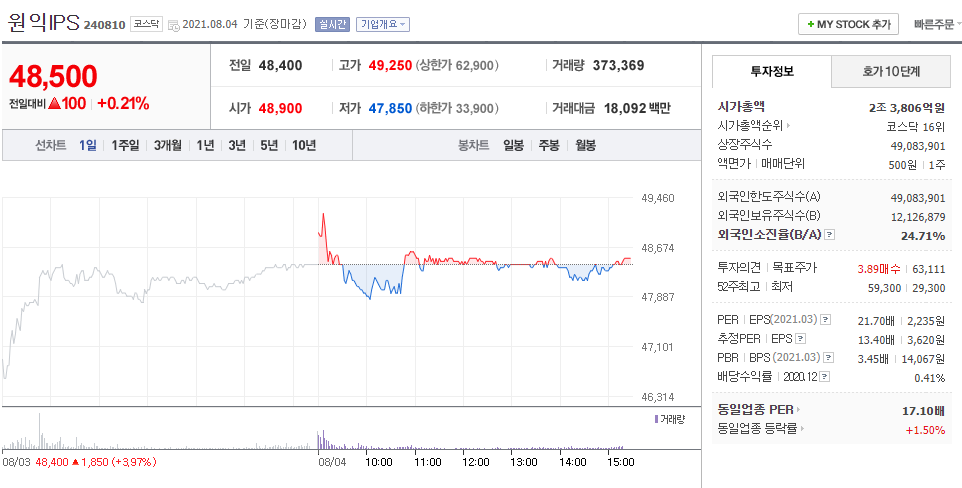This screenshot has width=962, height=488.
Task: Click the 동일업종 등락률 value +1.50%
Action: [925, 430]
